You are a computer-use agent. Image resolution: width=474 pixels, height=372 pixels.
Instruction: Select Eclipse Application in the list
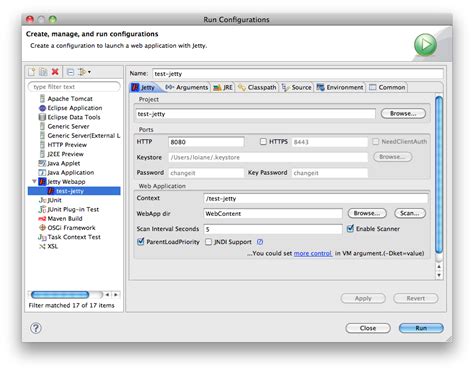71,108
